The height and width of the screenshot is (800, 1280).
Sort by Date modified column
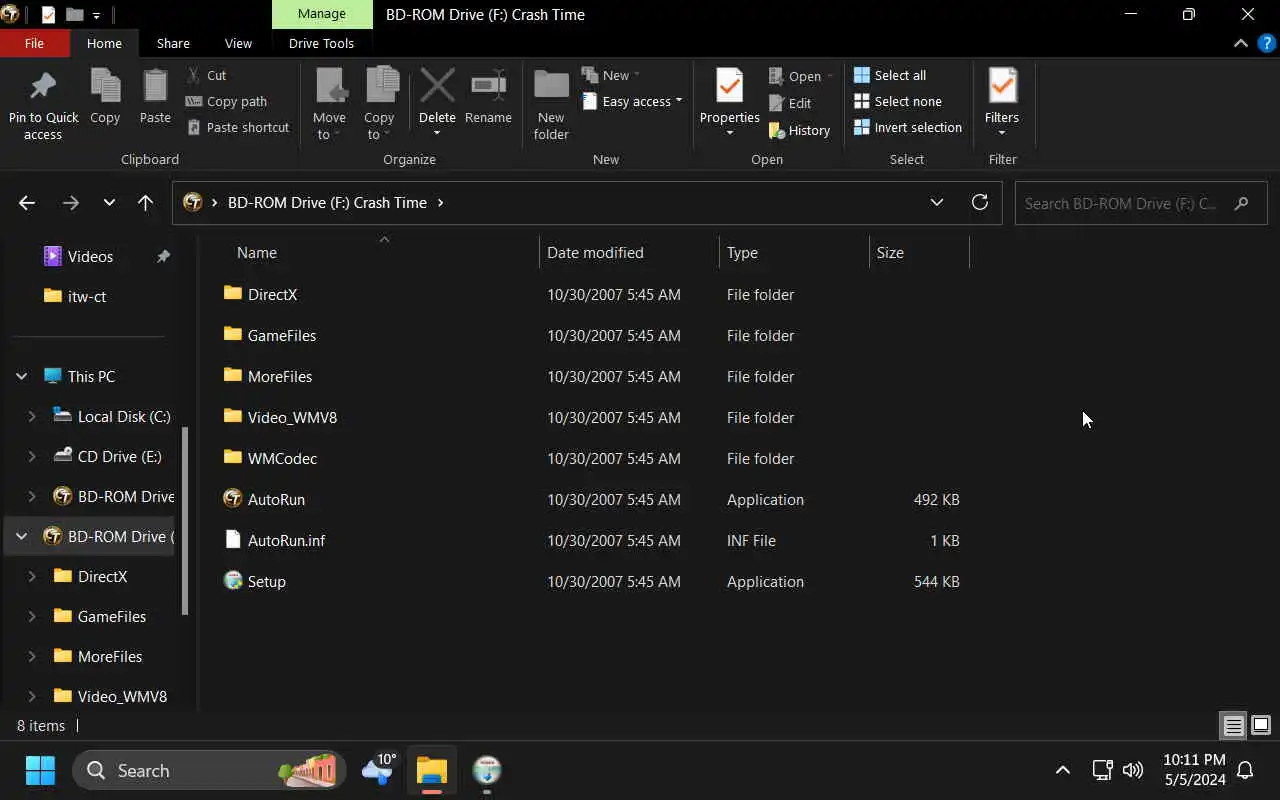tap(629, 252)
